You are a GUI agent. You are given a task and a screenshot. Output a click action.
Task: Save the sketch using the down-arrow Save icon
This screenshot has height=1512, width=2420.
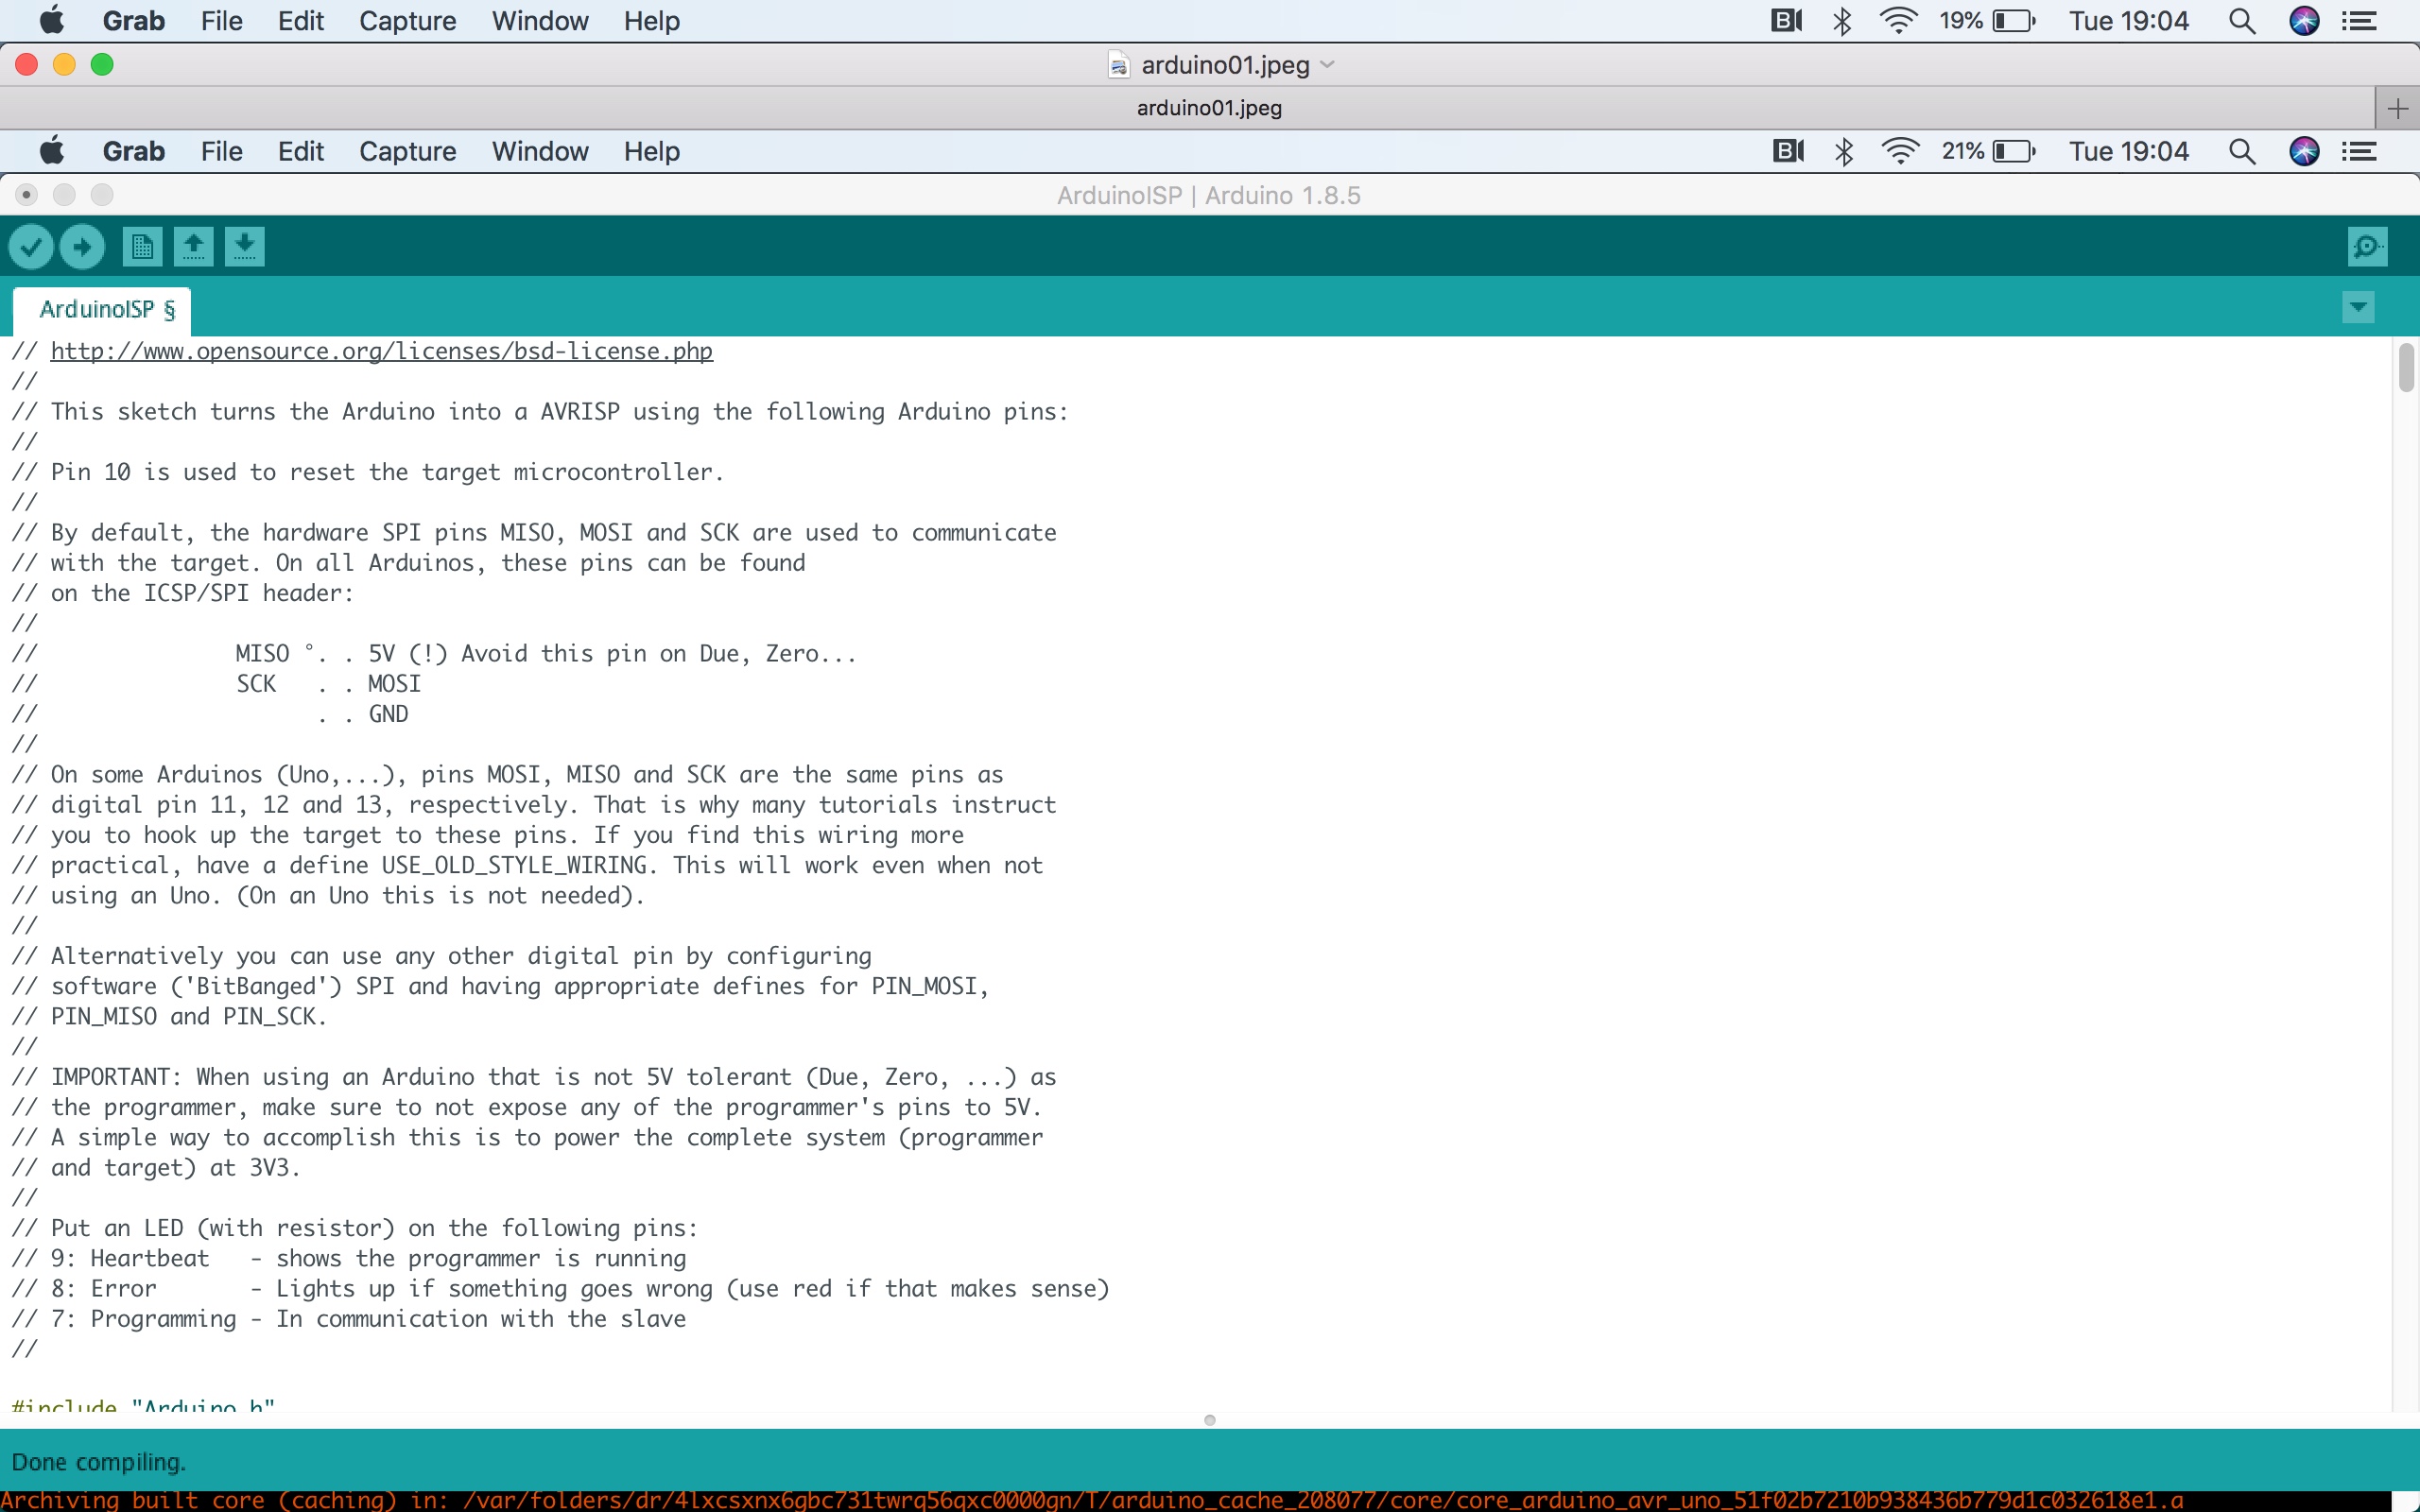click(x=244, y=246)
